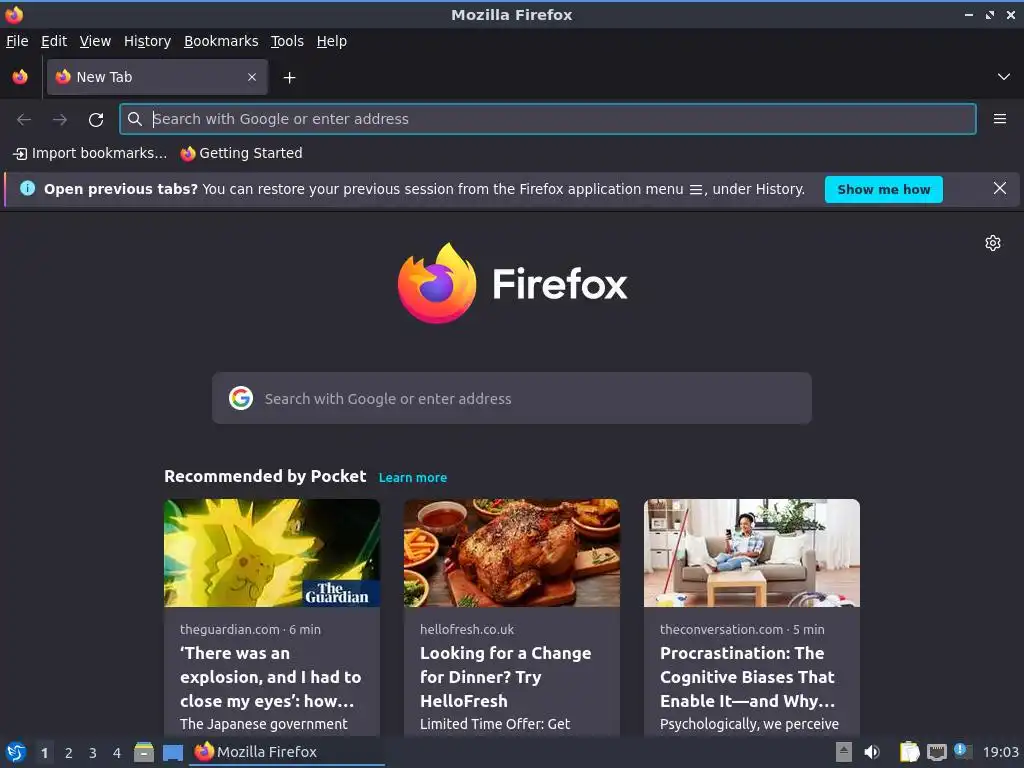Click Recommended by Pocket heading
This screenshot has width=1024, height=768.
265,476
